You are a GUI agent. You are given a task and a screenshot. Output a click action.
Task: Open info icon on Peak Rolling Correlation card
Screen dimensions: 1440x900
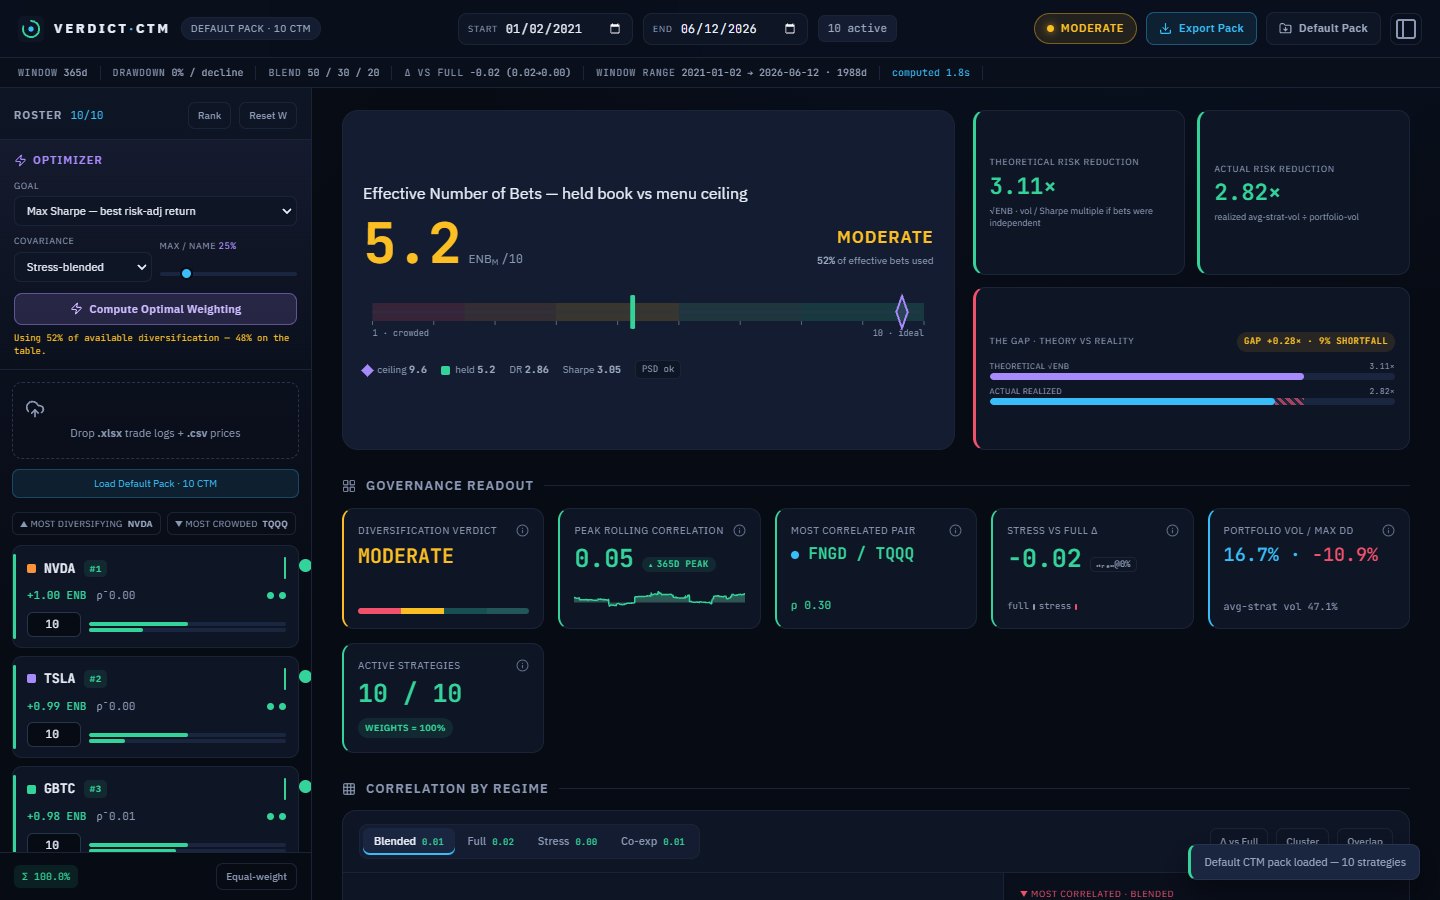coord(739,531)
